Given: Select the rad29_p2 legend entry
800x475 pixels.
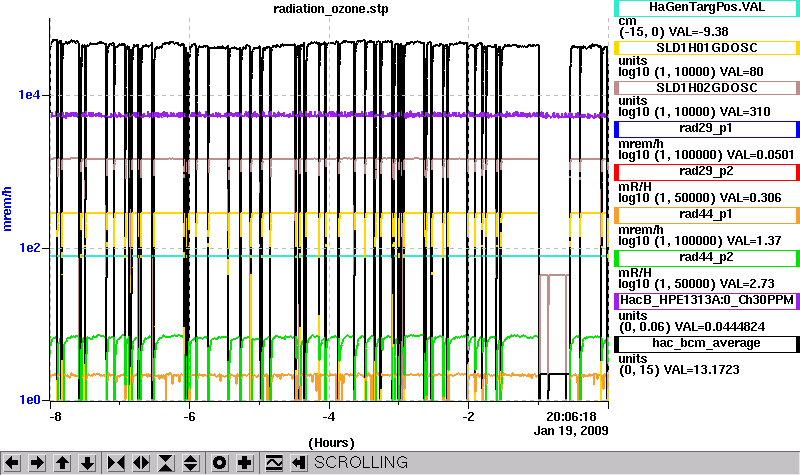Looking at the screenshot, I should (707, 172).
